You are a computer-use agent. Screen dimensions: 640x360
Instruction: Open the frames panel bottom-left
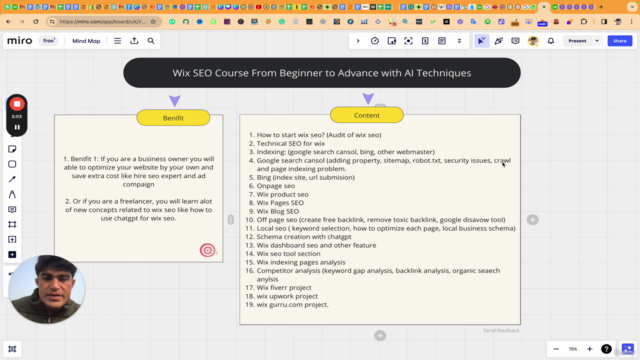coord(12,349)
